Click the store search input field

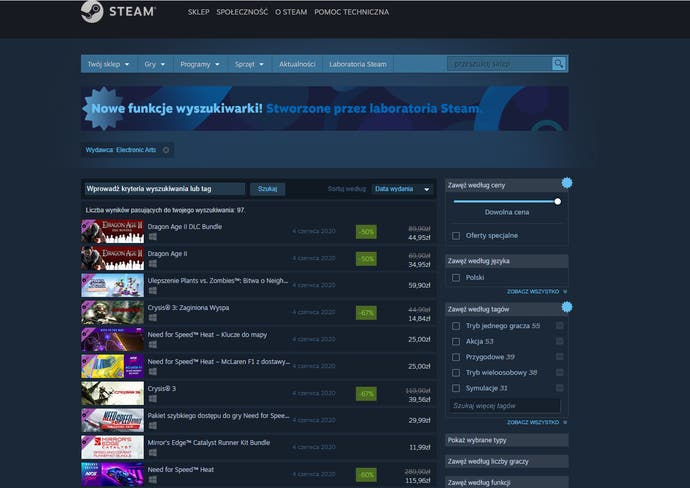point(499,64)
